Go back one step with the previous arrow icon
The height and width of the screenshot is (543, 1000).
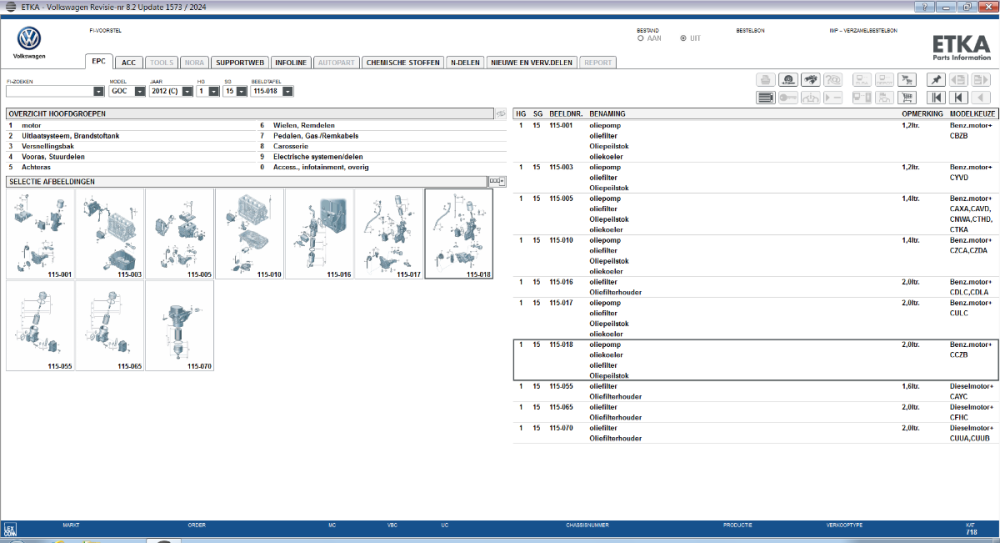pyautogui.click(x=959, y=98)
